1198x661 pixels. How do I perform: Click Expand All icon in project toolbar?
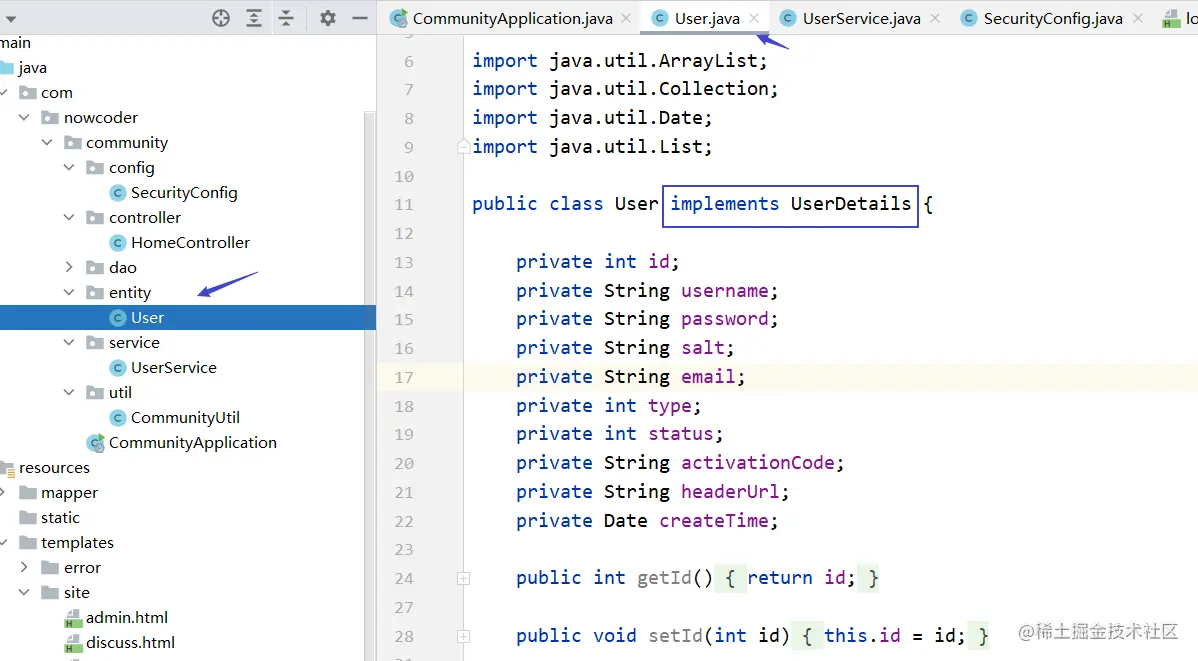(x=254, y=18)
